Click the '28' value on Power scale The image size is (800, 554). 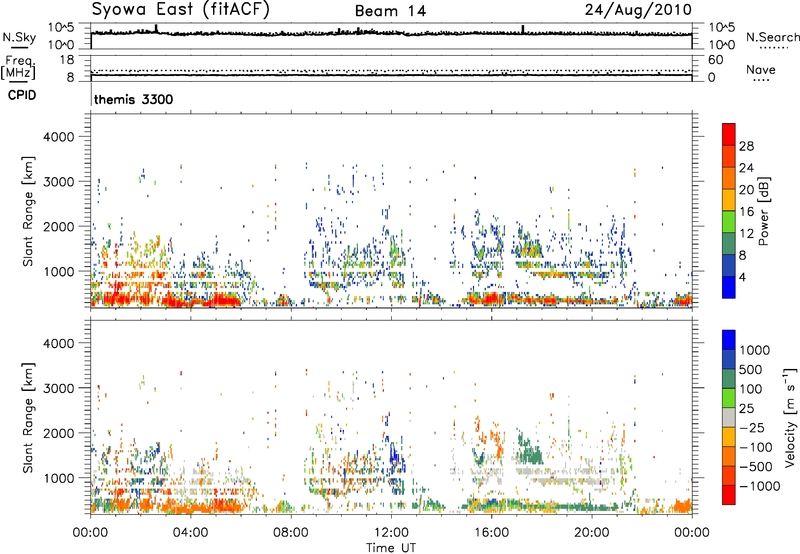(x=746, y=146)
